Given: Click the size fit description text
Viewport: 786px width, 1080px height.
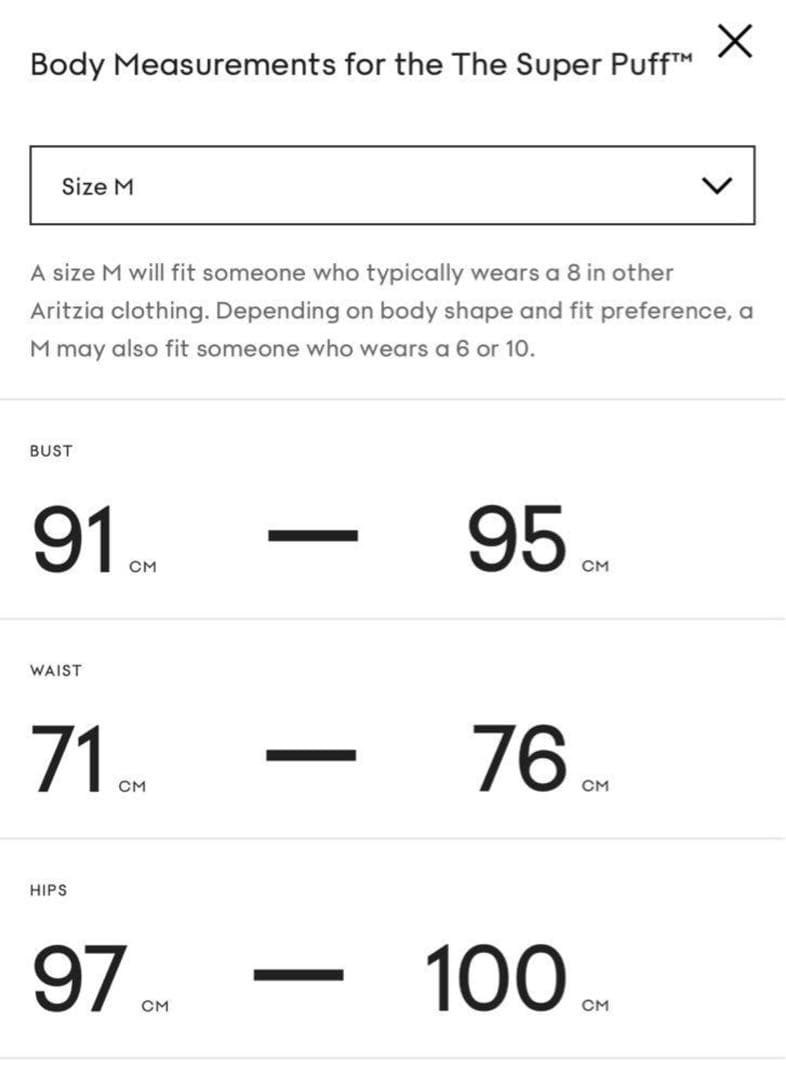Looking at the screenshot, I should pos(390,310).
